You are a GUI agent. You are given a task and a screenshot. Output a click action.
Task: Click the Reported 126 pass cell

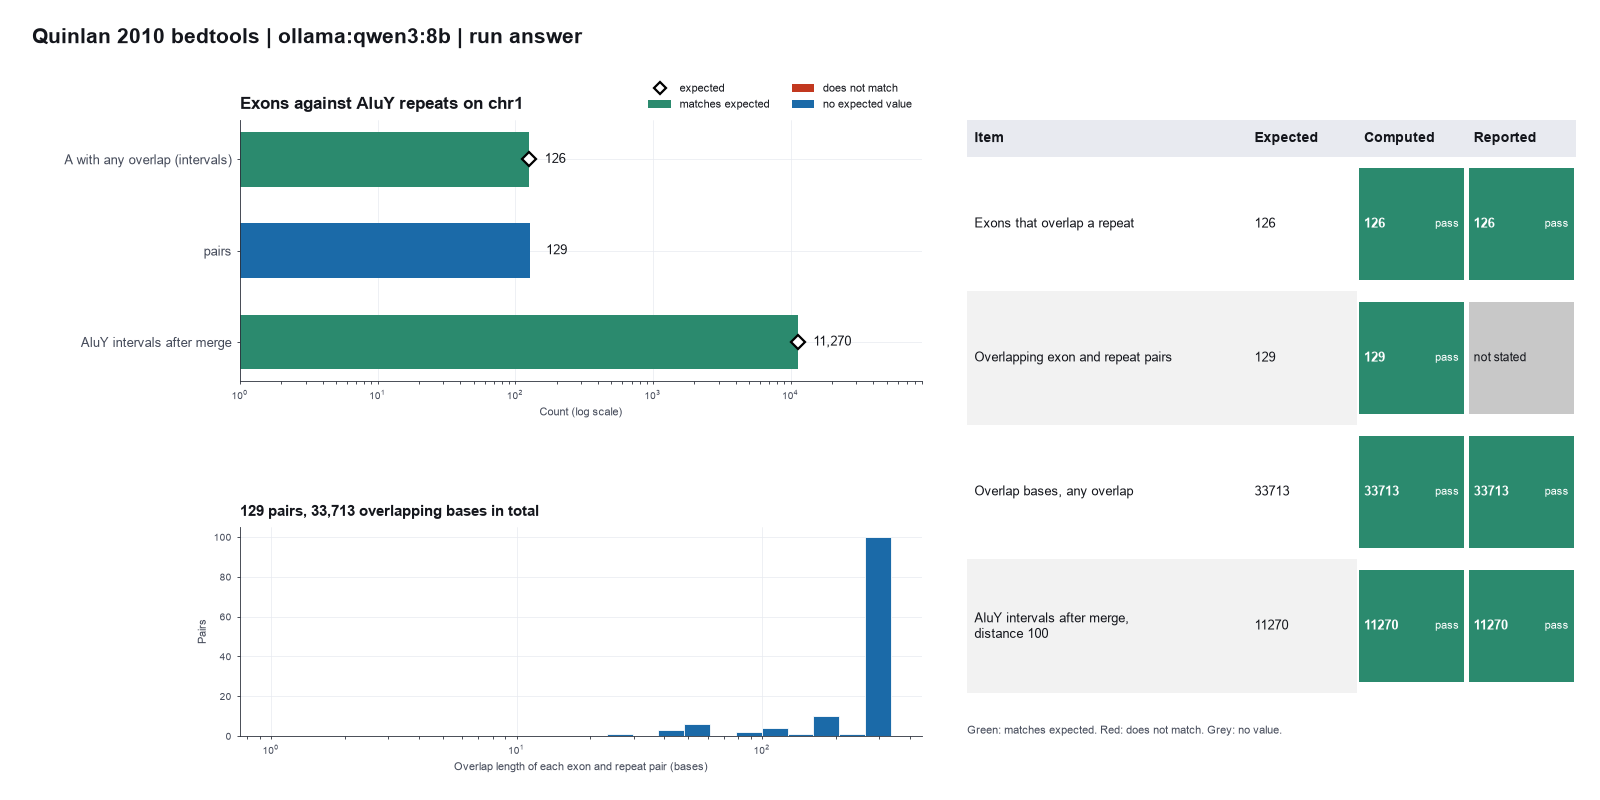[x=1521, y=224]
